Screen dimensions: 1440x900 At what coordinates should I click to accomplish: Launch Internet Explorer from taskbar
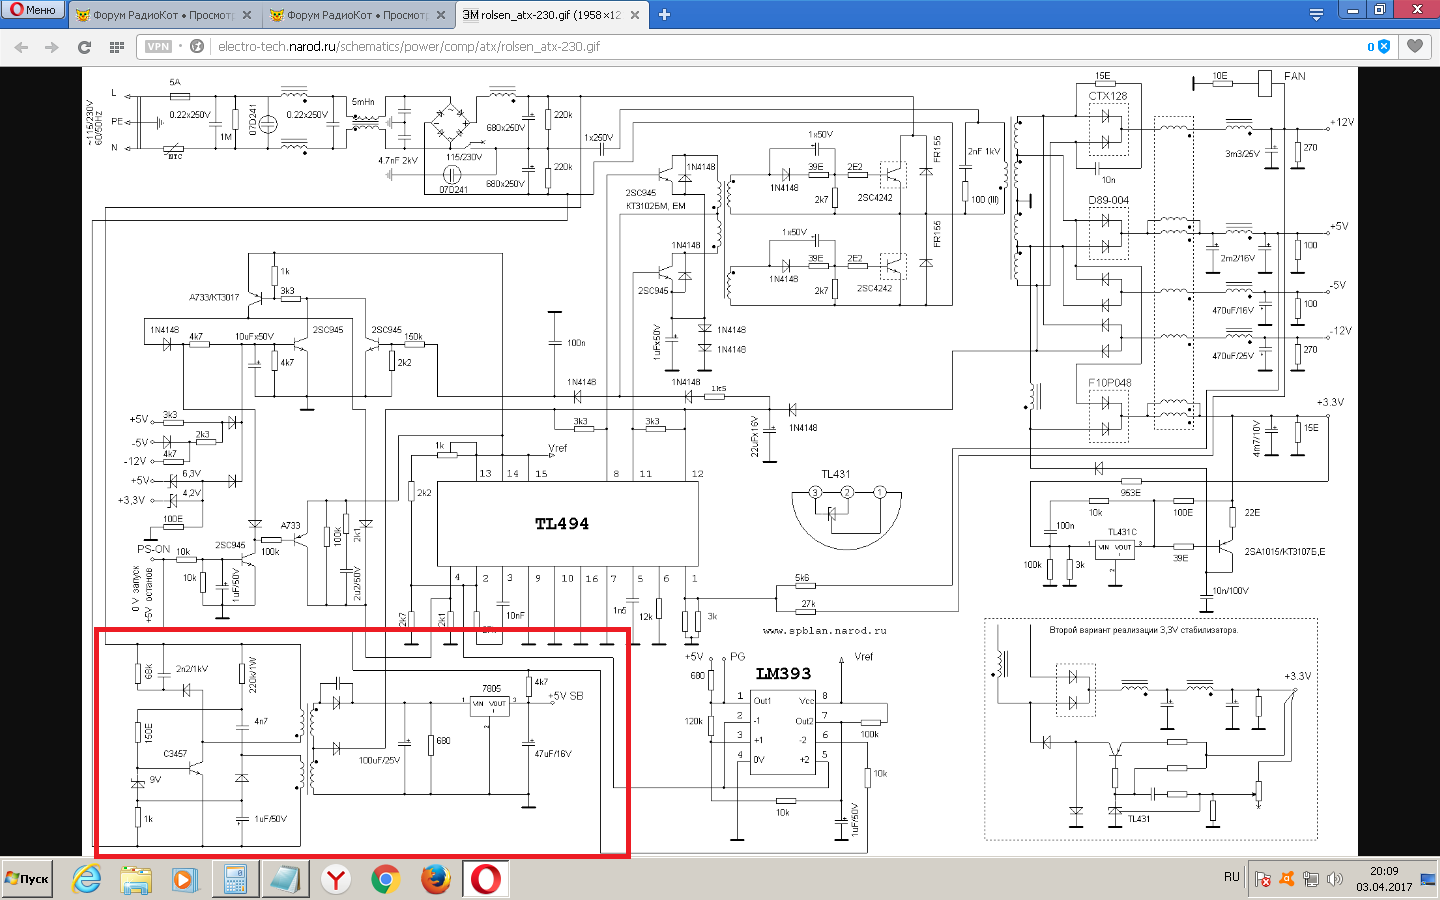tap(87, 879)
